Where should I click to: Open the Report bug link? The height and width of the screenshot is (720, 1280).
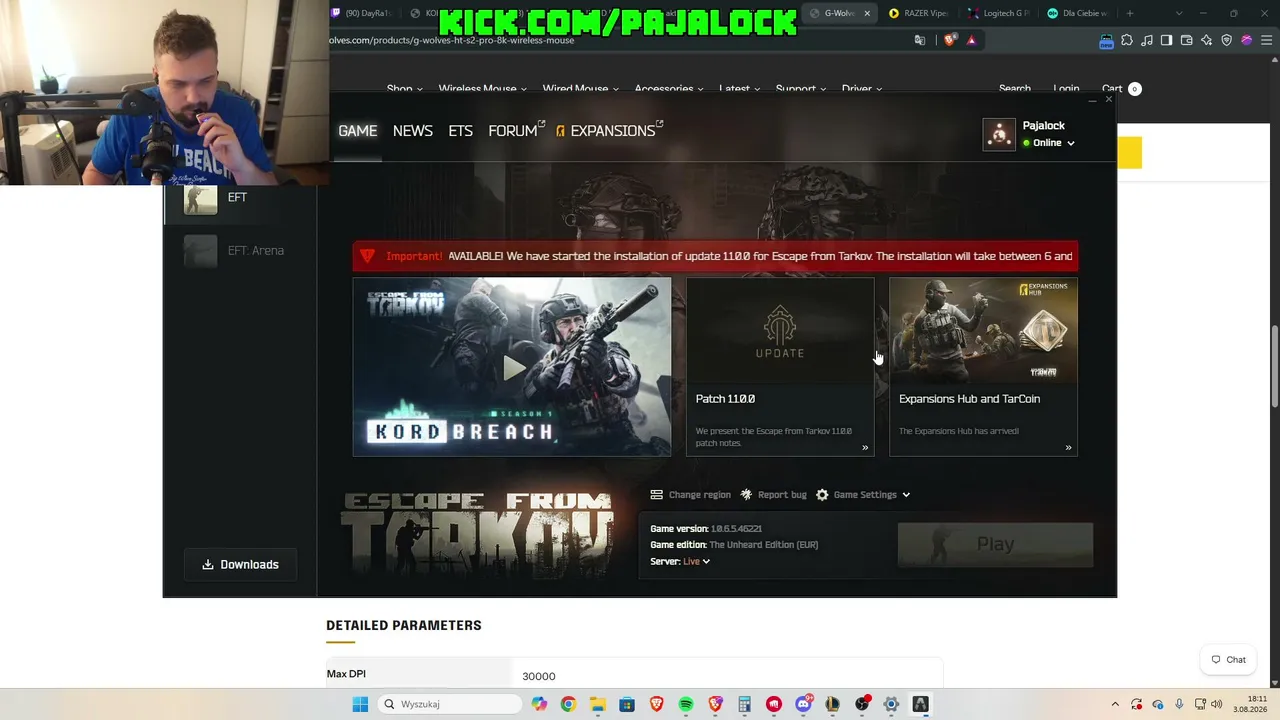782,495
